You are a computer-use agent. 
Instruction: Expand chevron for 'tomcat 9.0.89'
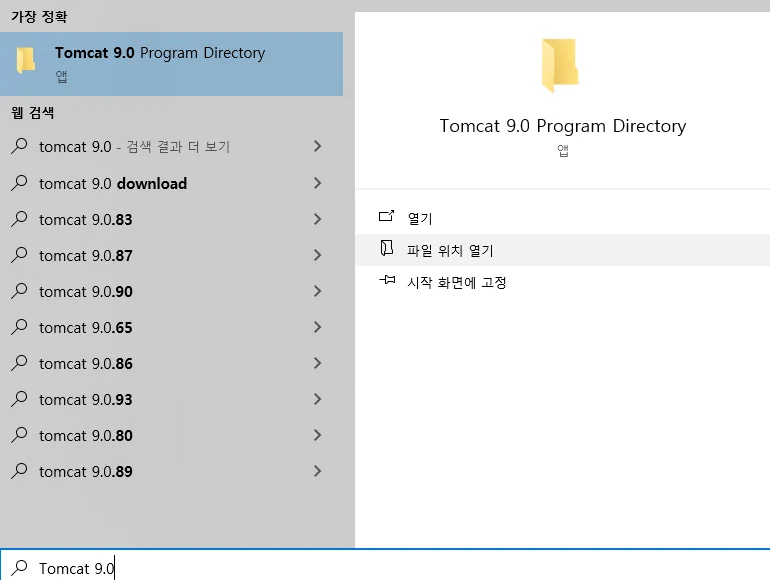[x=318, y=471]
